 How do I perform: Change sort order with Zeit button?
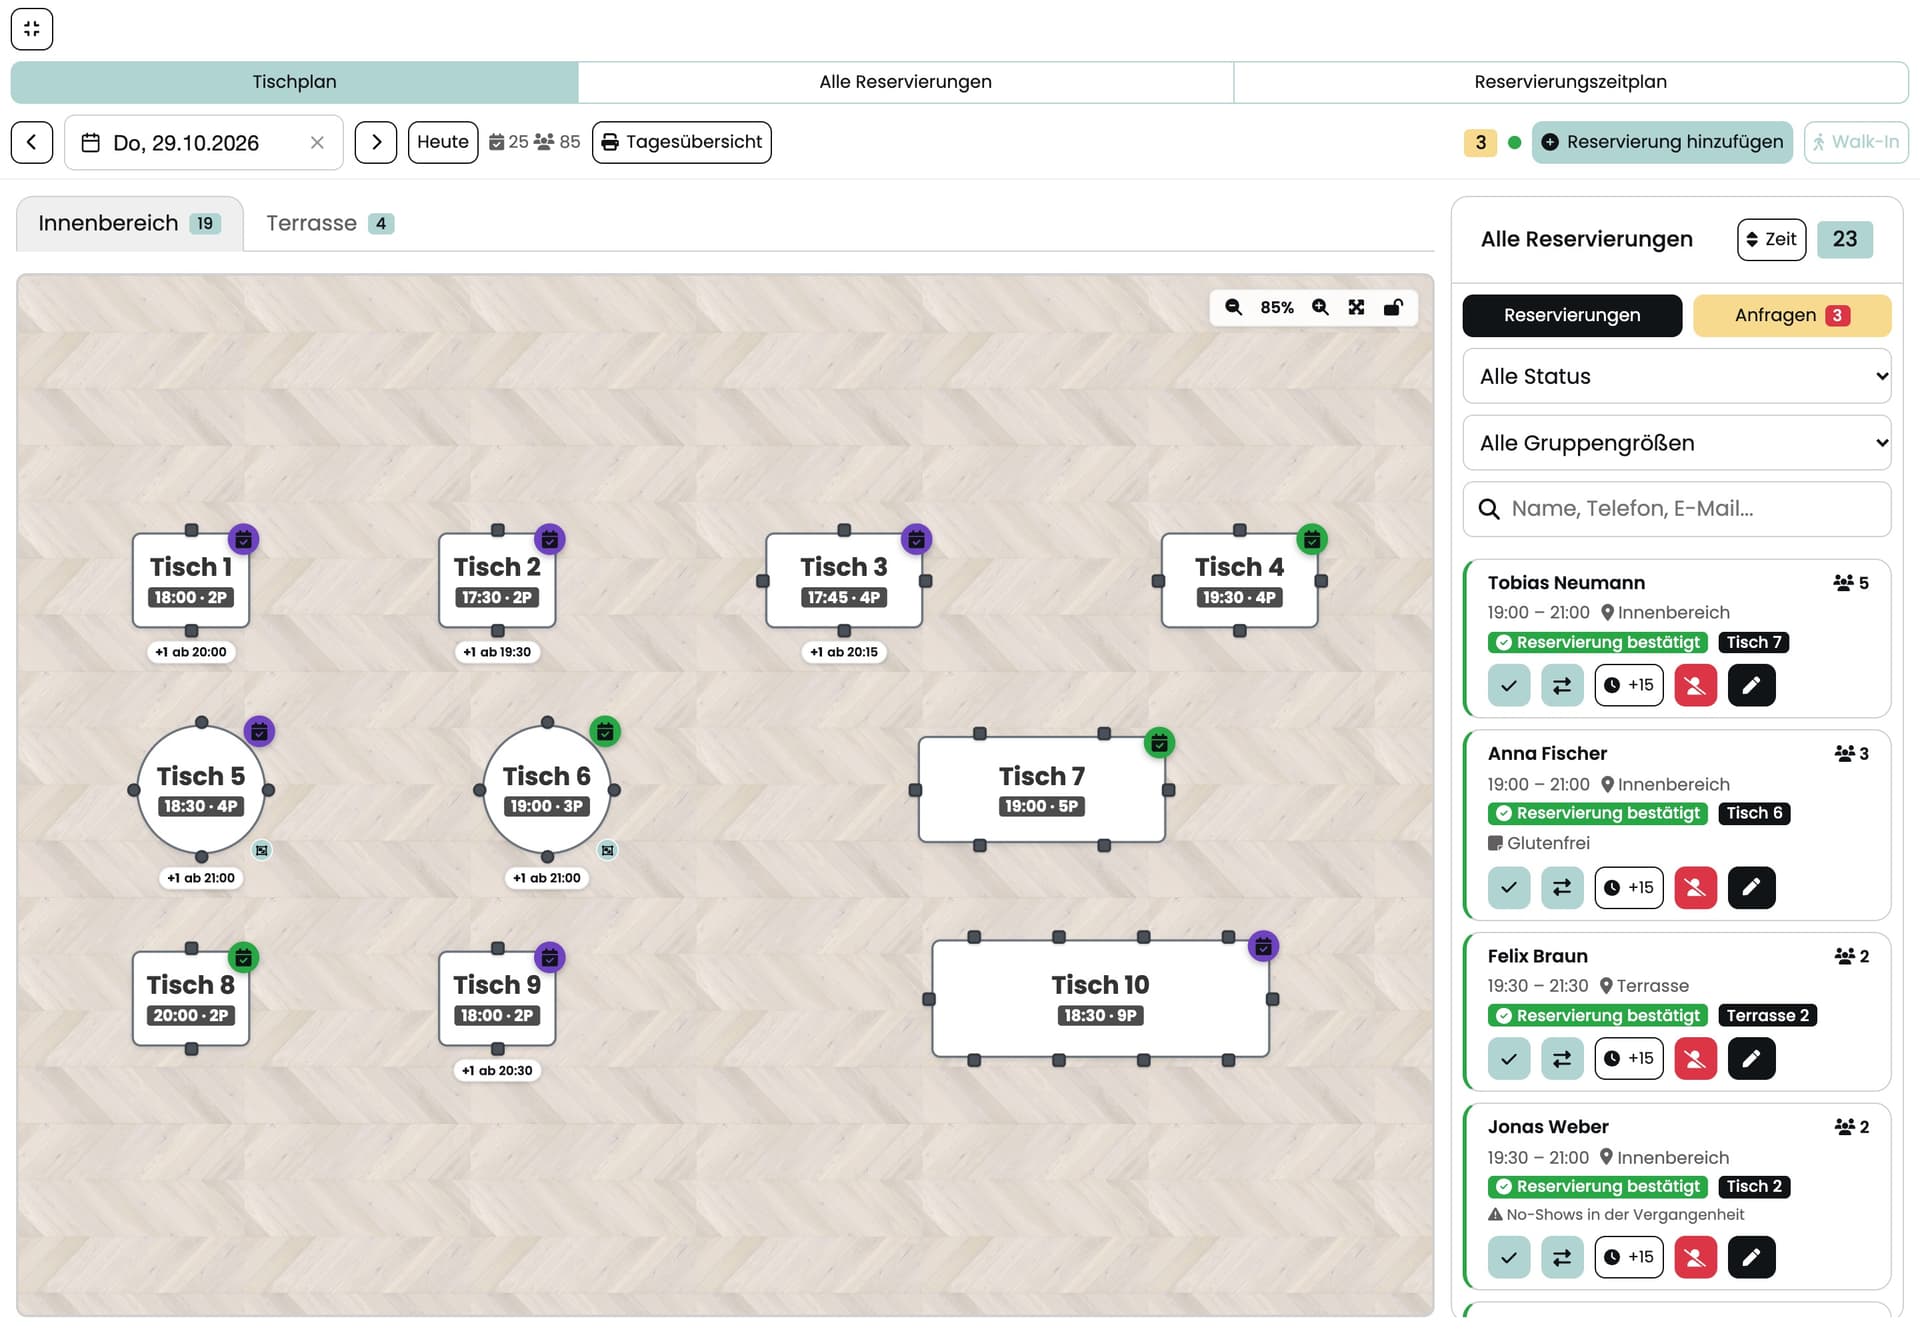1771,239
